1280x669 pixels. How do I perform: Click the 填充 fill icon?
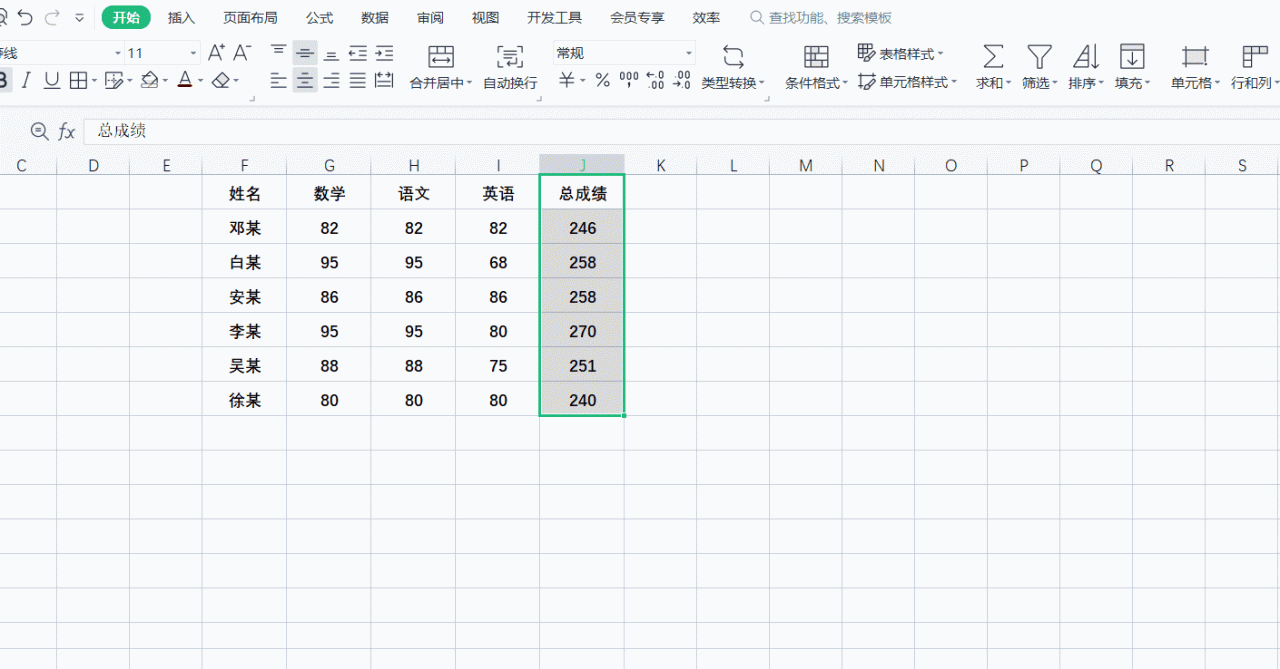[x=1132, y=57]
